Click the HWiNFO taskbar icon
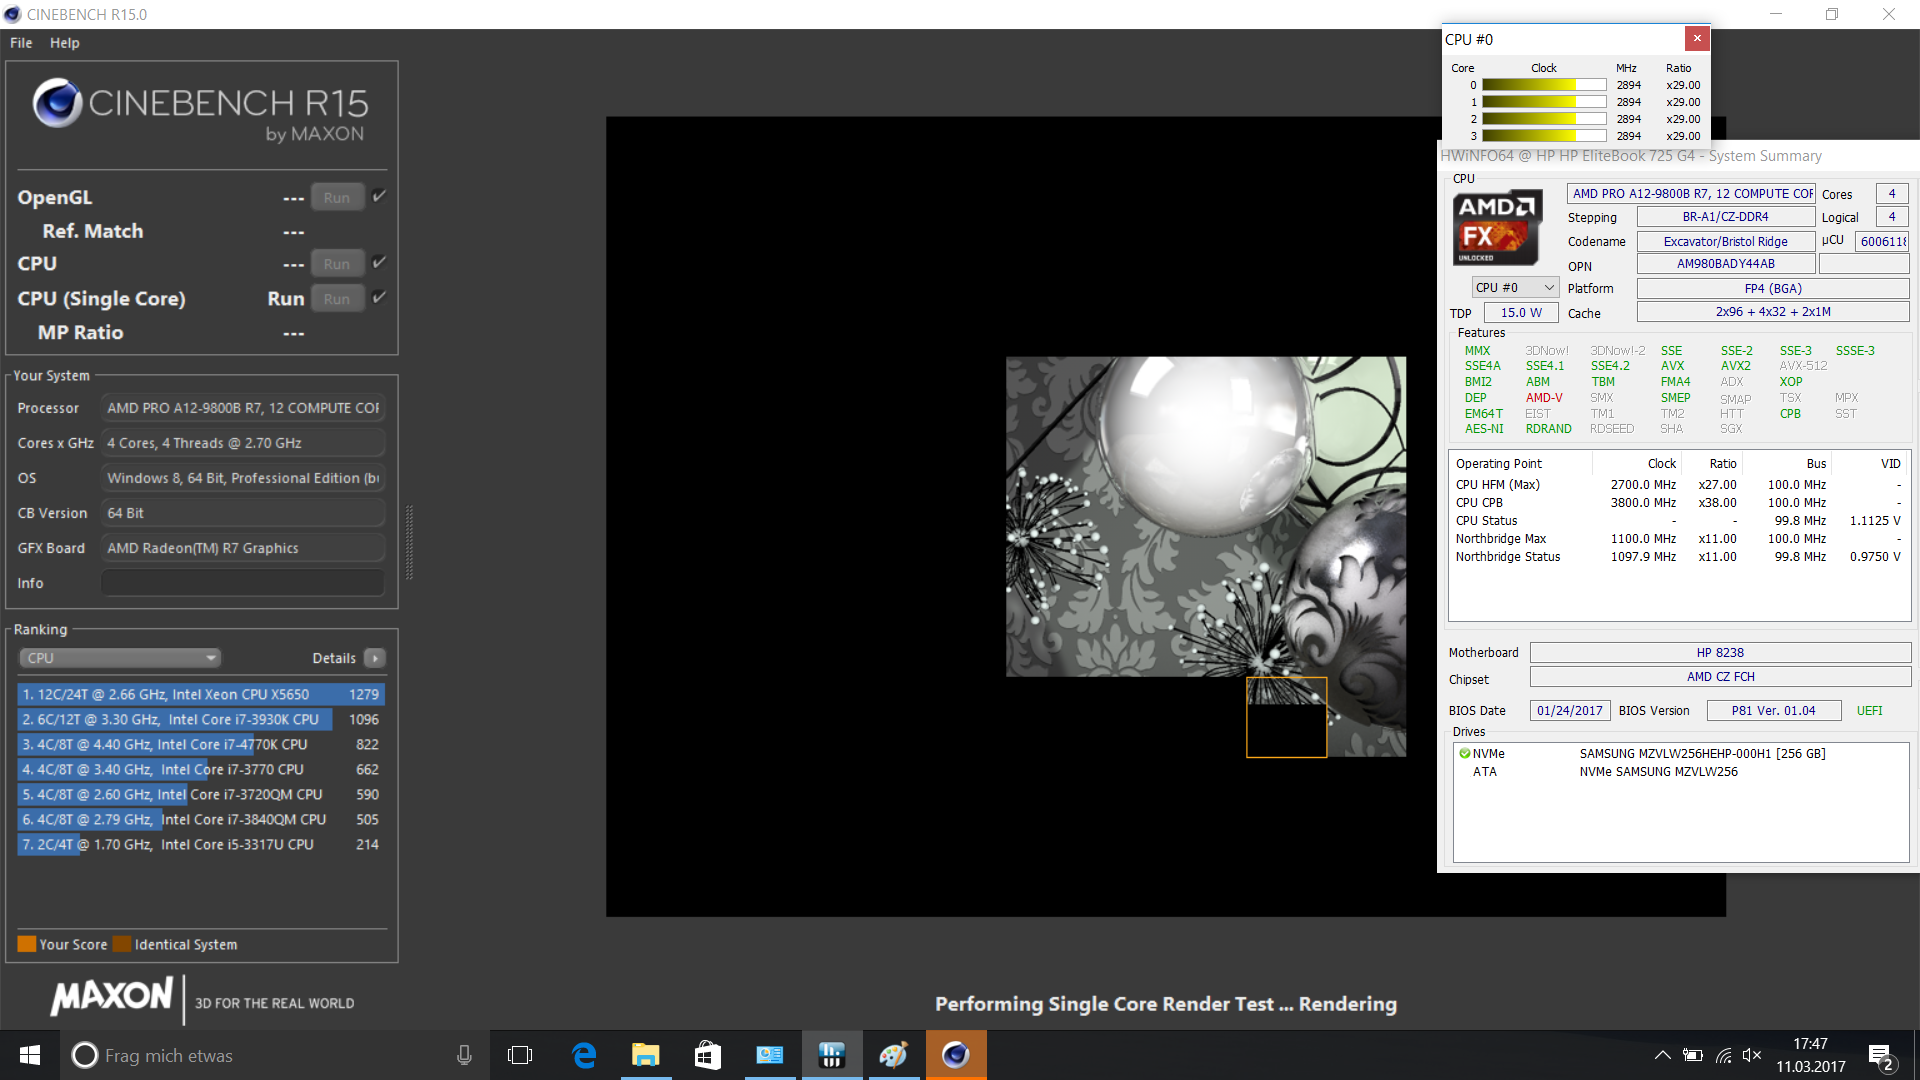The image size is (1920, 1080). click(x=831, y=1055)
